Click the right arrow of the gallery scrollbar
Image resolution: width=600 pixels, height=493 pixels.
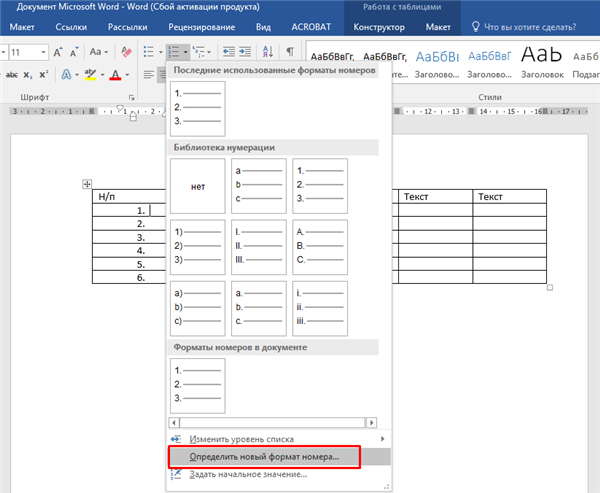[371, 423]
